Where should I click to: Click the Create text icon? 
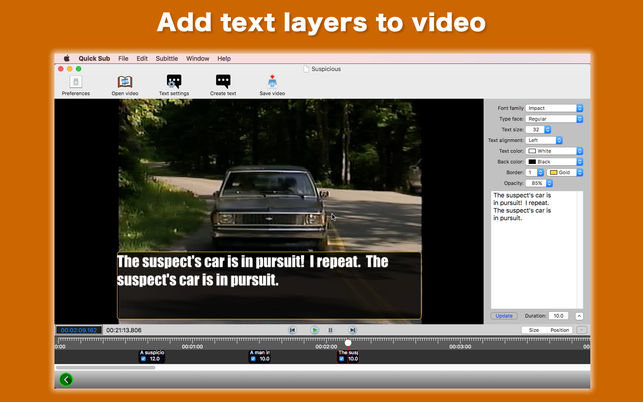pos(223,84)
